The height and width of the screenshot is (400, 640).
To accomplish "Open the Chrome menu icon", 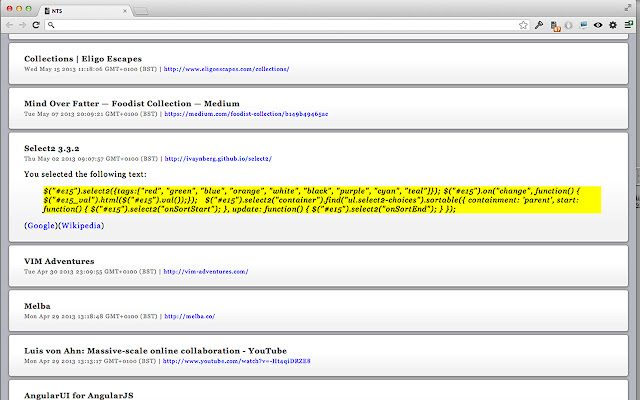I will (628, 25).
